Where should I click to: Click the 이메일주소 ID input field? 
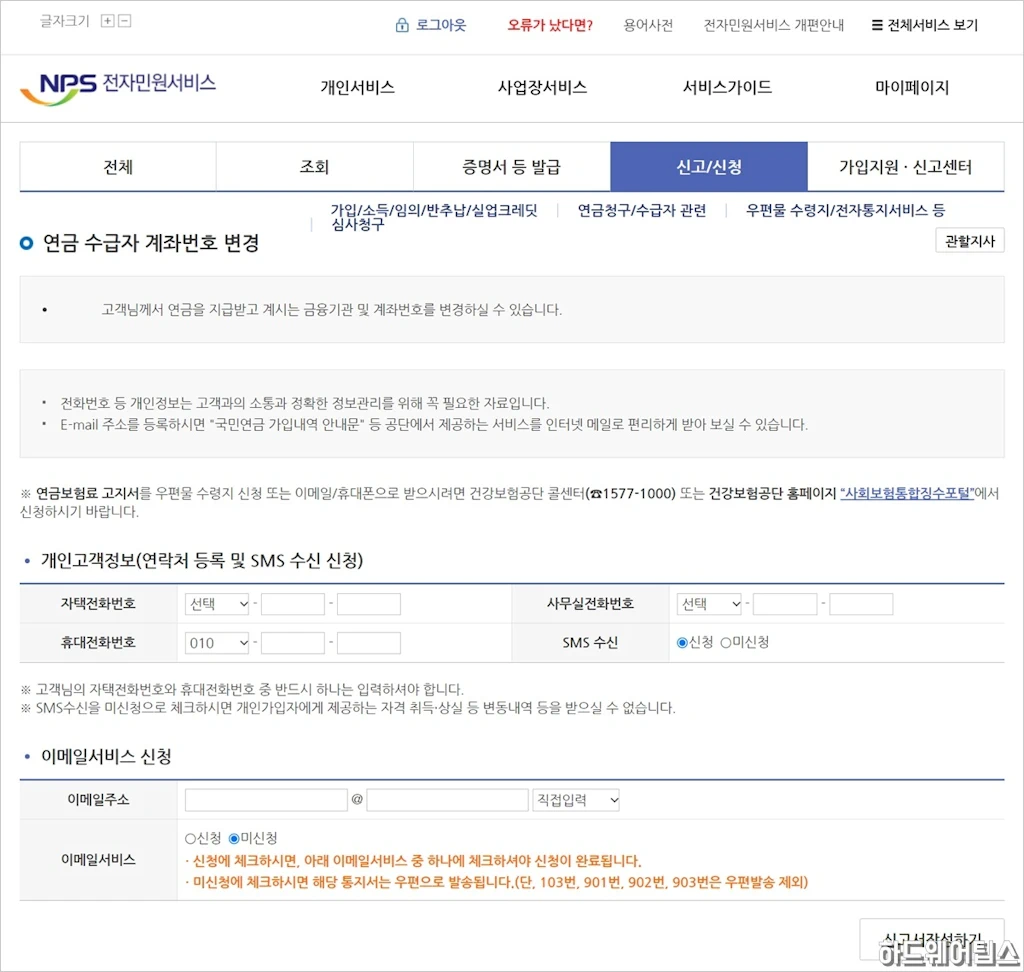pos(266,800)
